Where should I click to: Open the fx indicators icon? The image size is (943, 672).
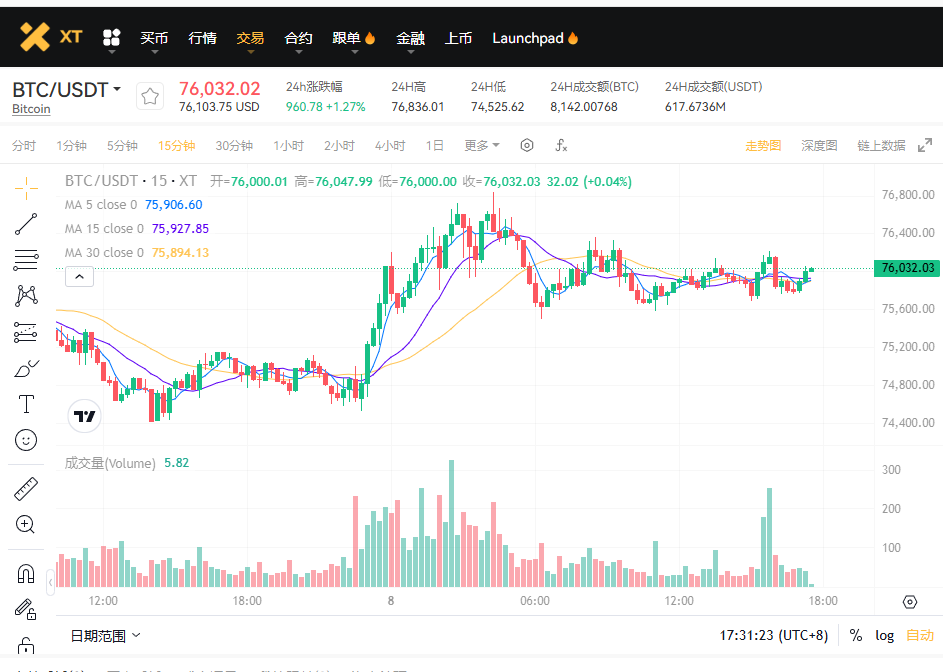point(561,146)
